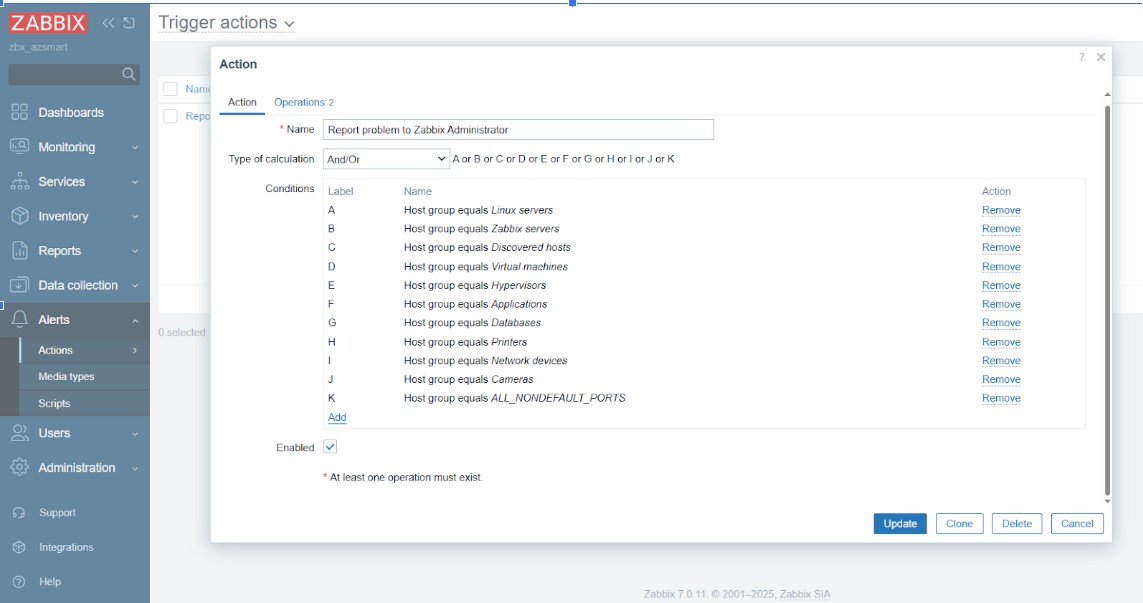Open Media types in Alerts submenu
The width and height of the screenshot is (1143, 603).
click(66, 377)
